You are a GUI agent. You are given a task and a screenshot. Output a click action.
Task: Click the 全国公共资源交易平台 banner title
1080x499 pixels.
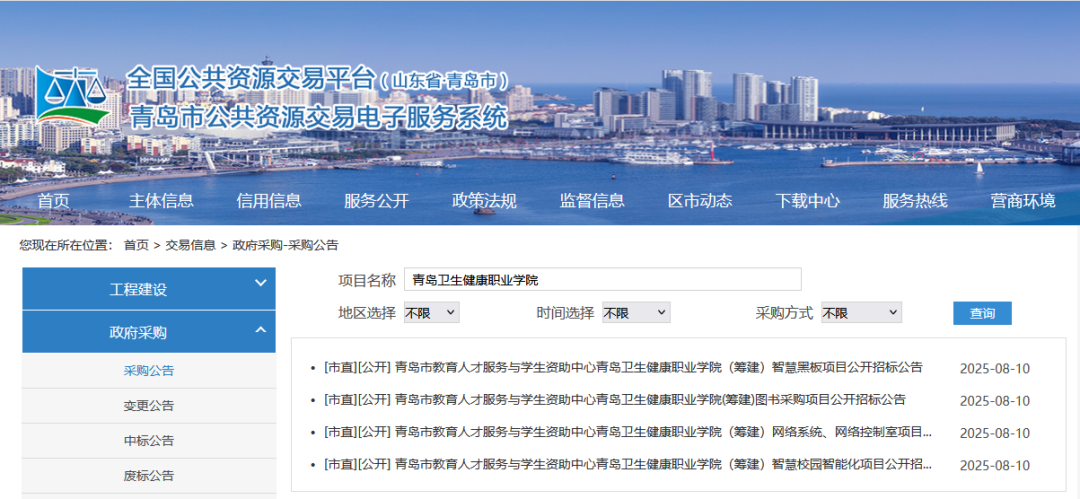tap(251, 79)
